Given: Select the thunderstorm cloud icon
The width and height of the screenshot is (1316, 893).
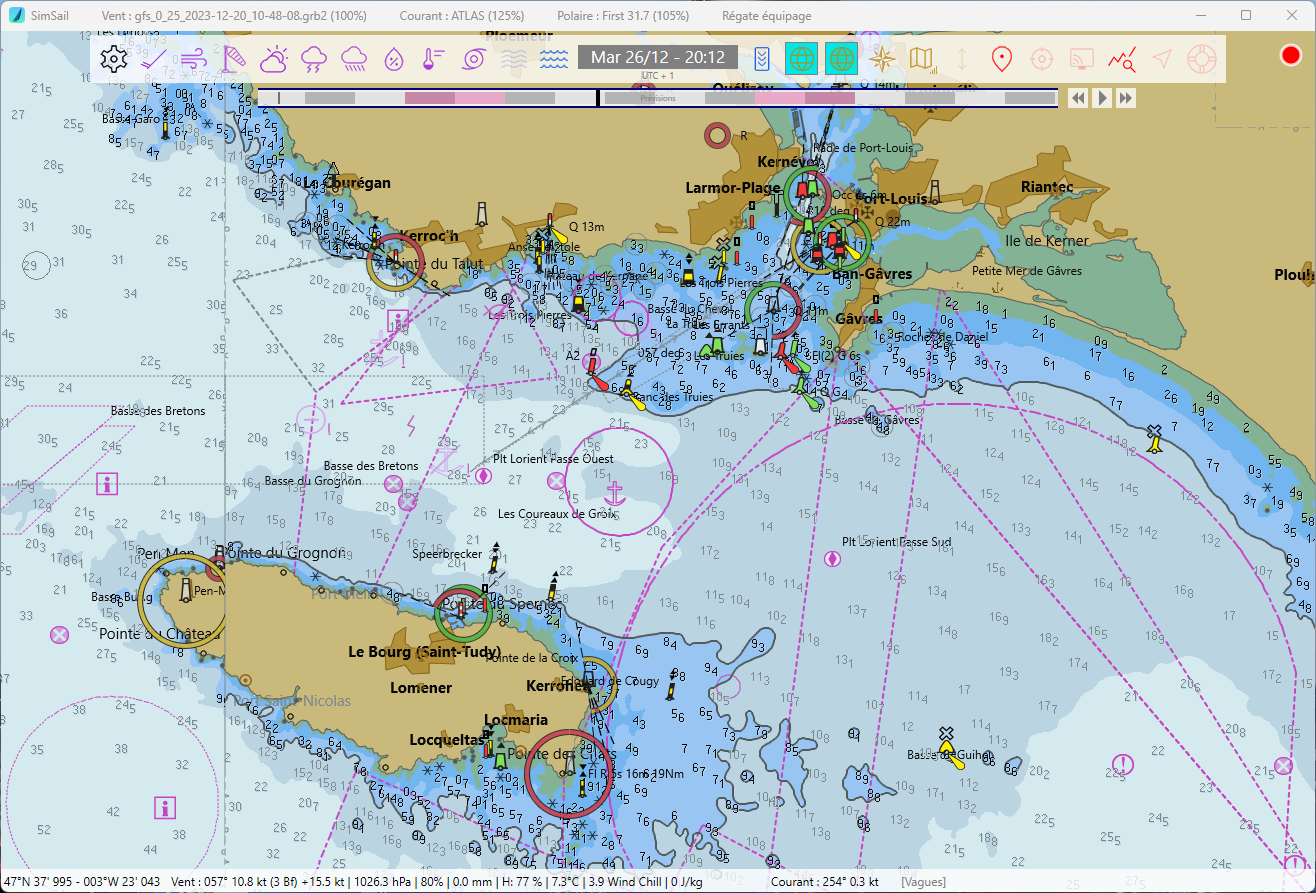Looking at the screenshot, I should [313, 59].
